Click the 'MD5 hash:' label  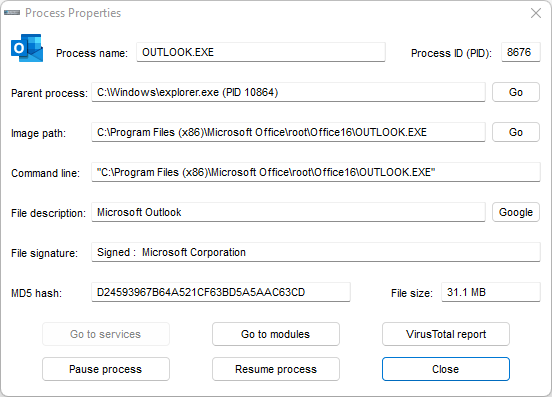coord(36,293)
